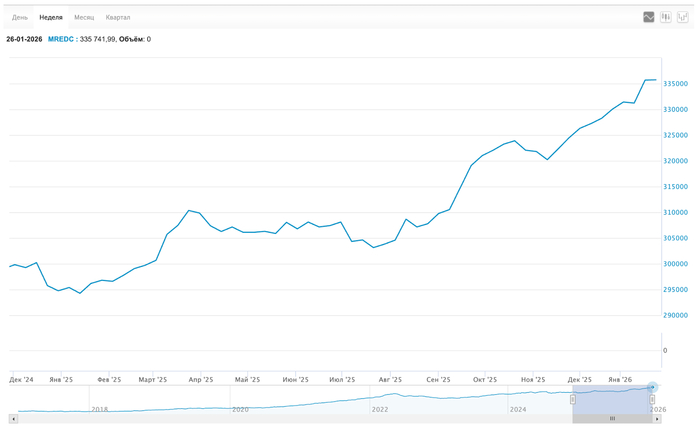Click the 26-01-2026 date label

tap(23, 39)
